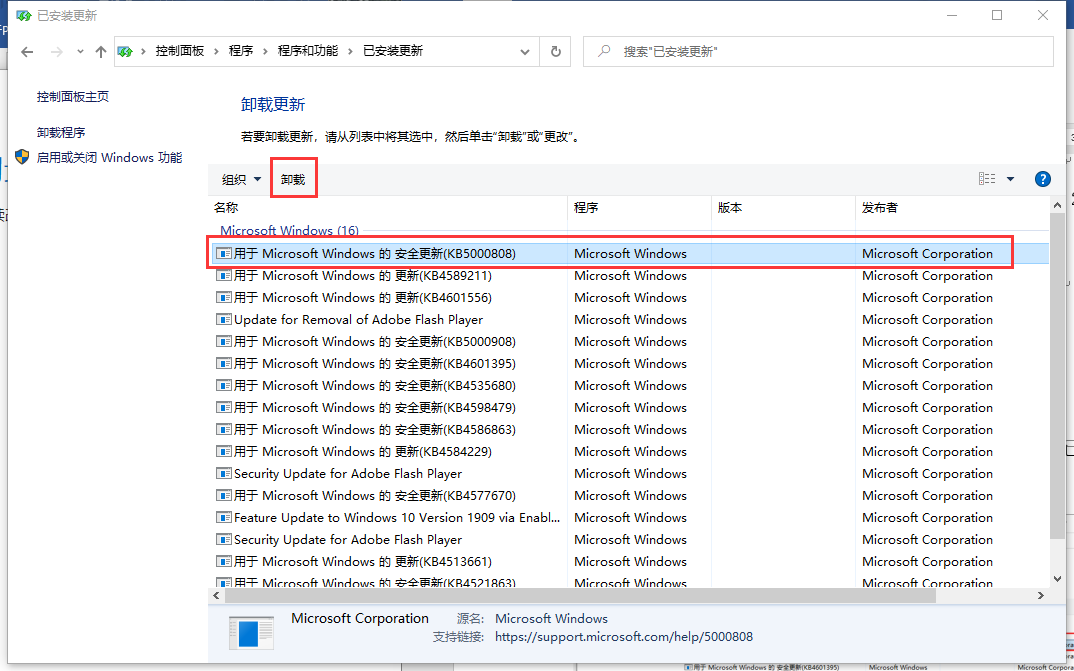Select the KB5000808 security update row

tap(629, 253)
